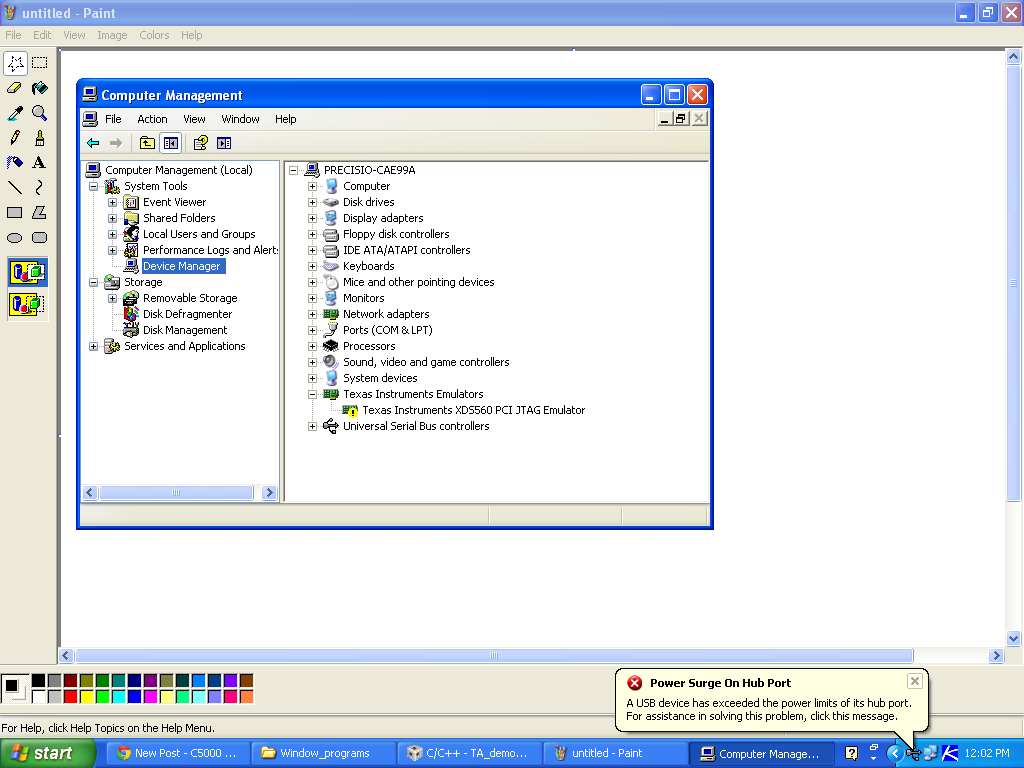Collapse the PRECISIO-CAE99A root node
This screenshot has height=768, width=1024.
click(x=293, y=170)
